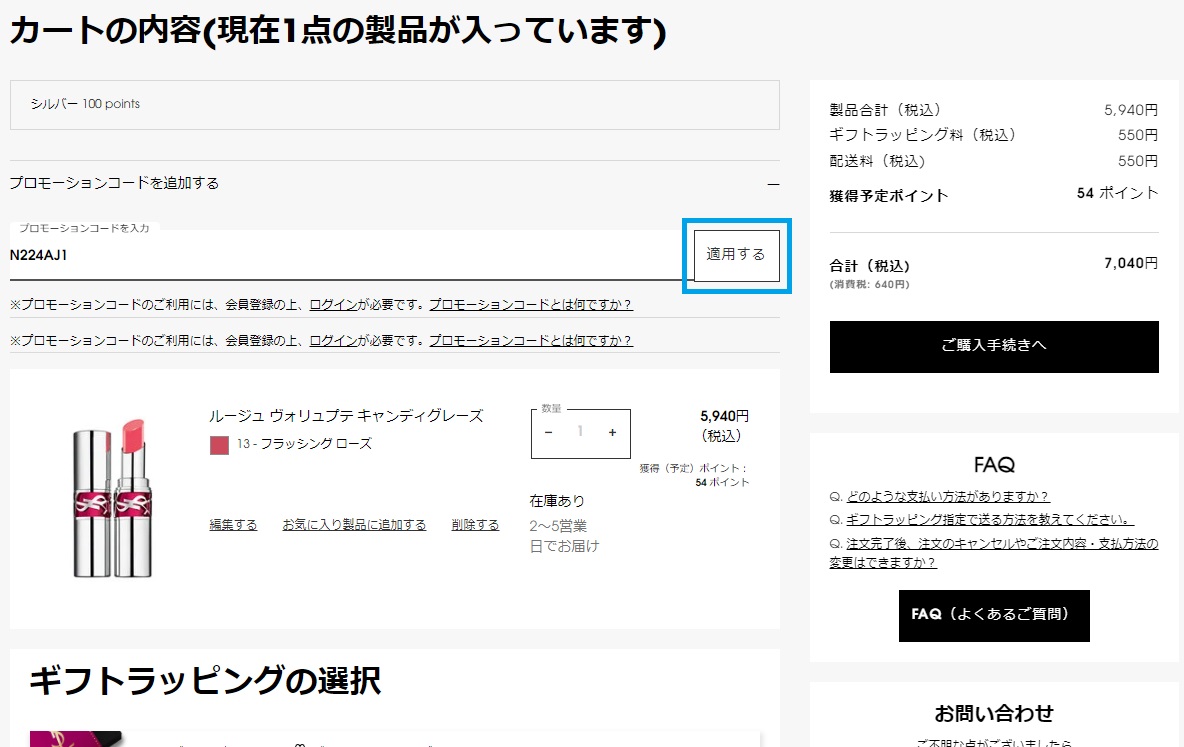The width and height of the screenshot is (1184, 747).
Task: Open FAQ about ギフトラッピング指定で送る方法
Action: 989,520
